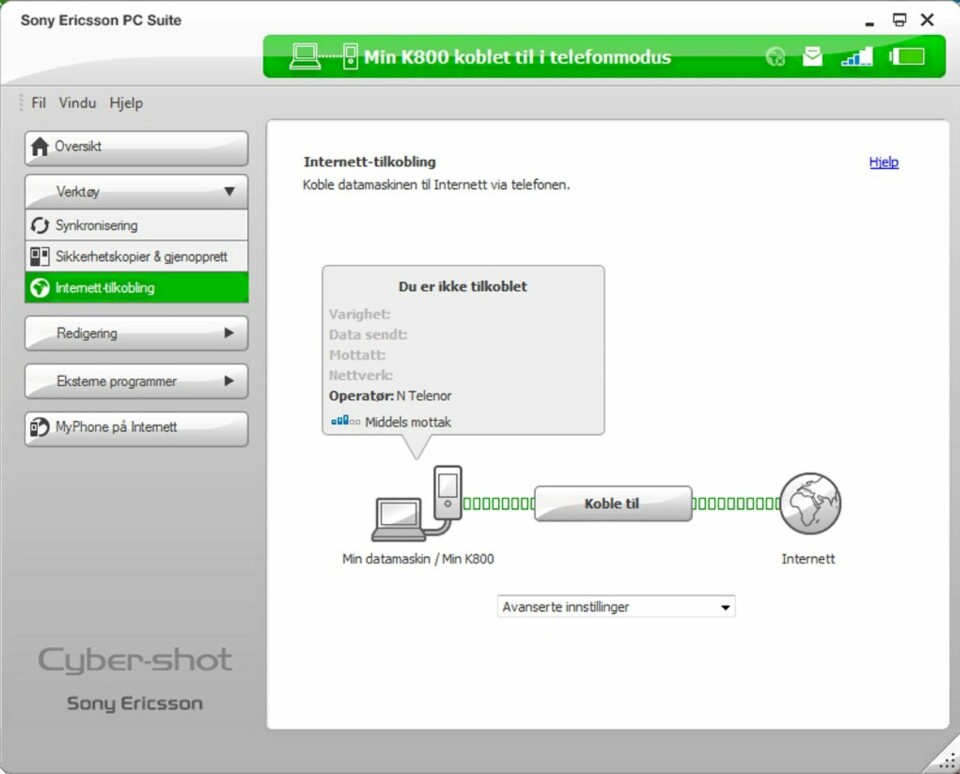Click the phone icon in the green status bar
The image size is (960, 774).
pos(350,57)
